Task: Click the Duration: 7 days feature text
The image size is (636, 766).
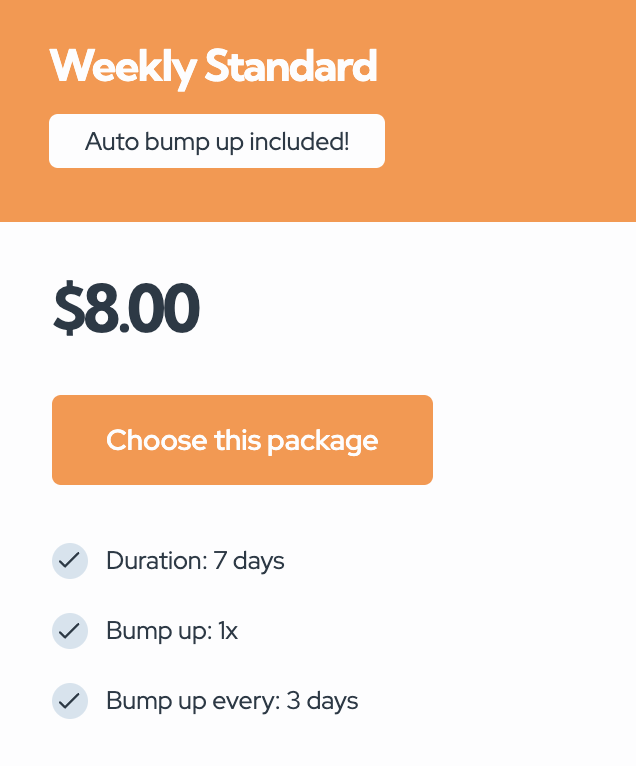Action: click(195, 561)
